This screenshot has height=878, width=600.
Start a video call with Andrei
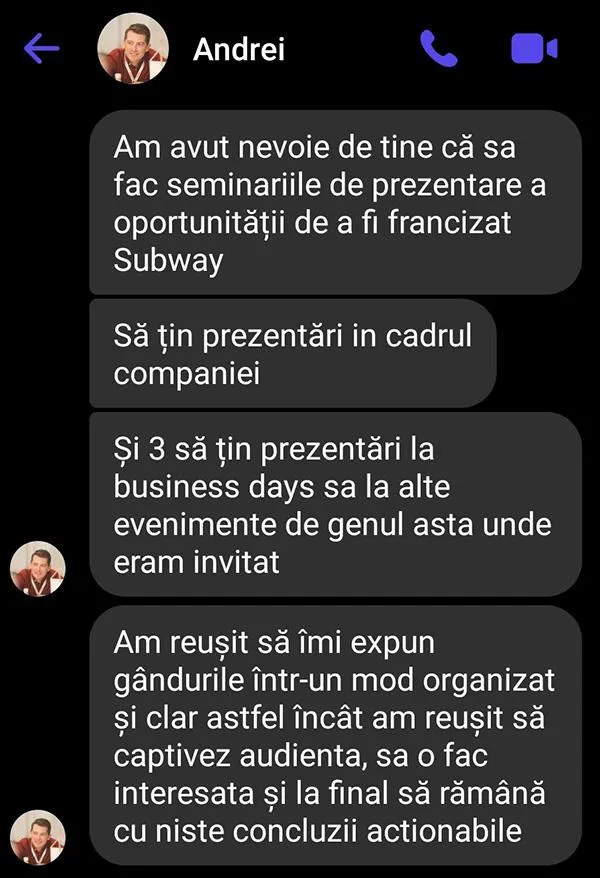(534, 48)
